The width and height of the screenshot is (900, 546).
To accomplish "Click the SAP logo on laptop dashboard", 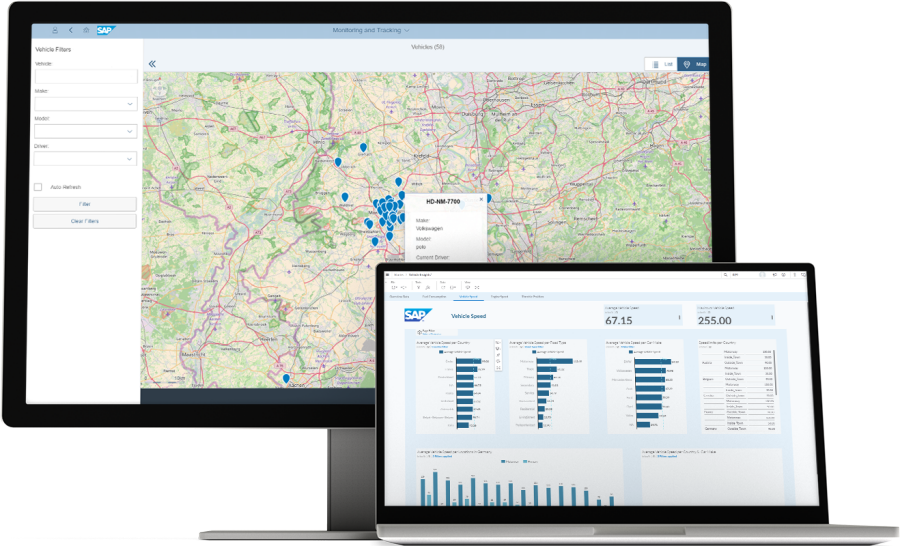I will point(417,315).
